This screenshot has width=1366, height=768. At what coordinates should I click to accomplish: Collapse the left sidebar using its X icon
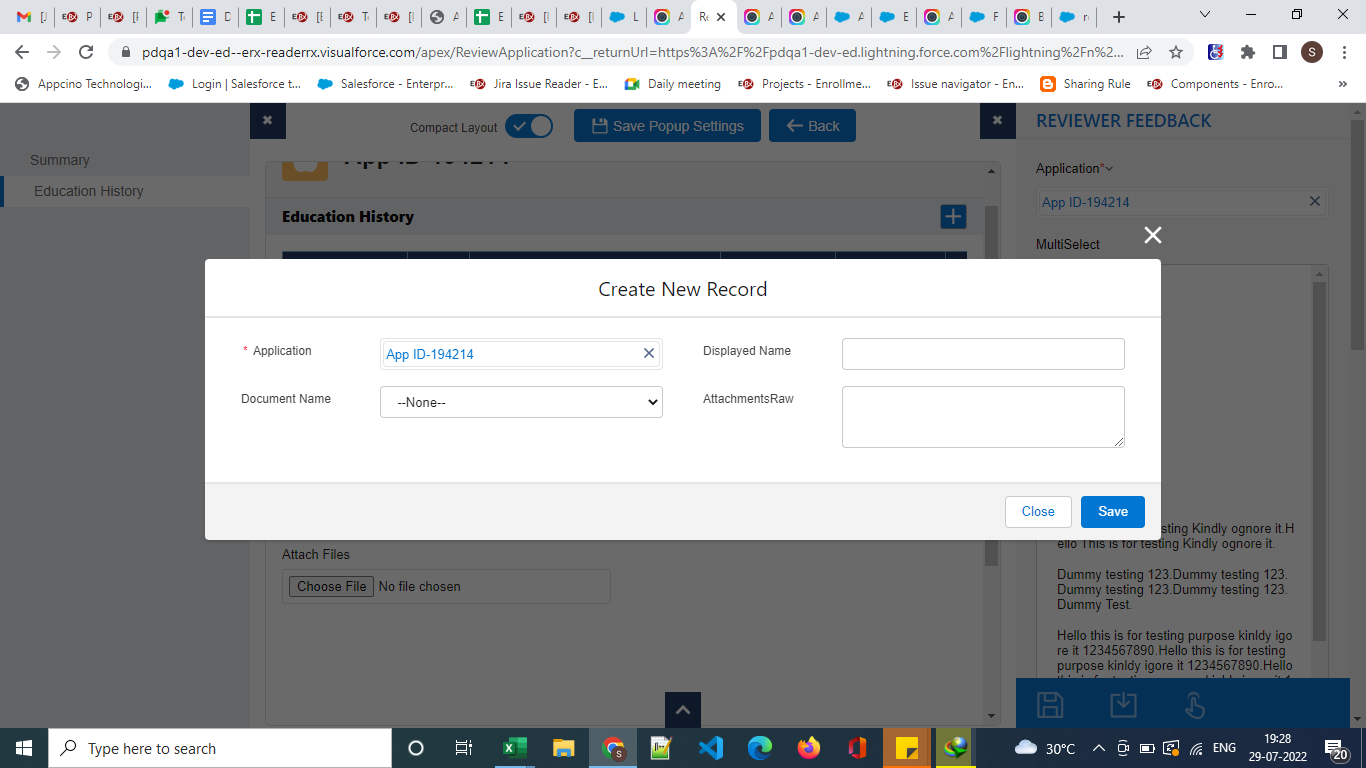(x=267, y=120)
